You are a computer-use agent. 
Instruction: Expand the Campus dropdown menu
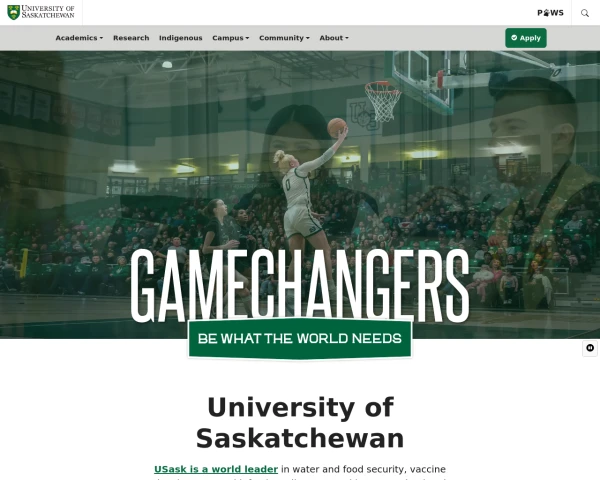[231, 38]
